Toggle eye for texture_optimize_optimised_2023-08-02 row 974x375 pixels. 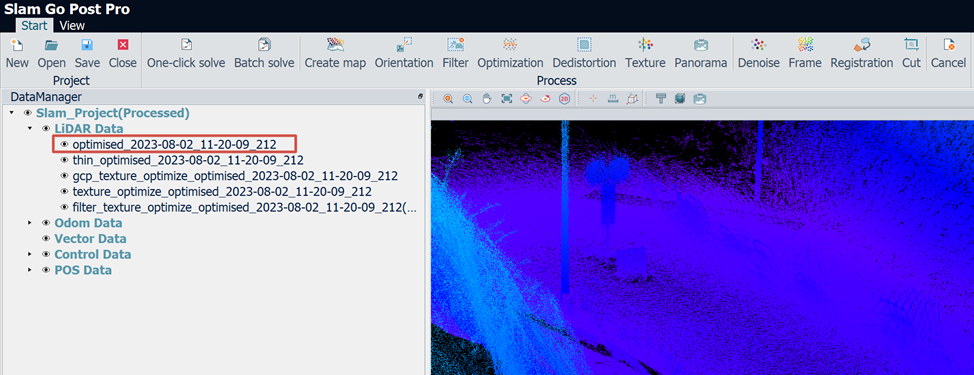pyautogui.click(x=65, y=191)
